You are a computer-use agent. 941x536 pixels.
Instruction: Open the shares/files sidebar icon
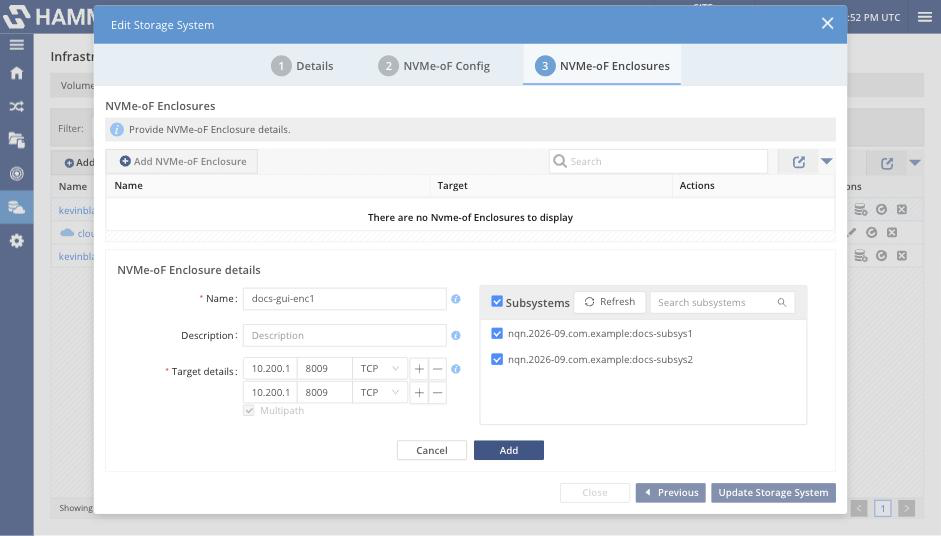17,140
